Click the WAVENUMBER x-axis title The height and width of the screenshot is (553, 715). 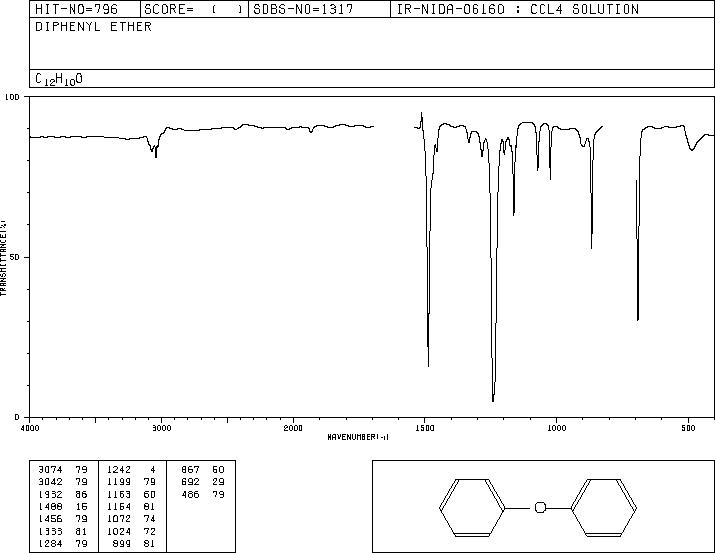(x=358, y=437)
